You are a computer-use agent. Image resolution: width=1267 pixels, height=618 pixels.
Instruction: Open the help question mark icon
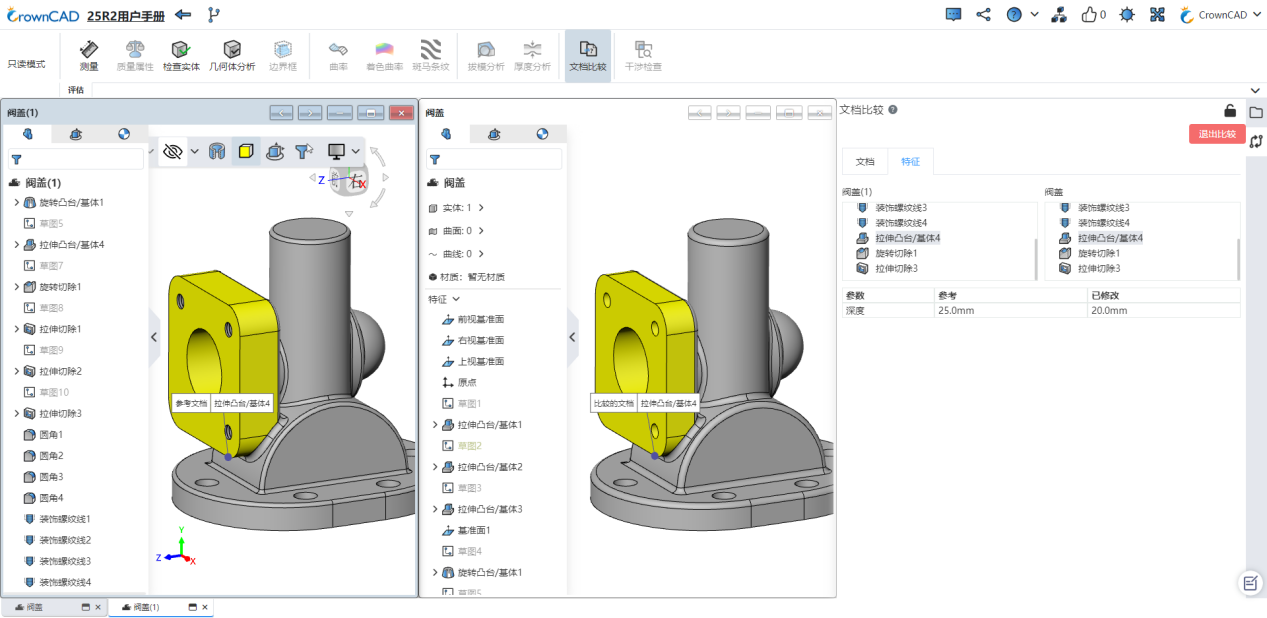pyautogui.click(x=1014, y=15)
